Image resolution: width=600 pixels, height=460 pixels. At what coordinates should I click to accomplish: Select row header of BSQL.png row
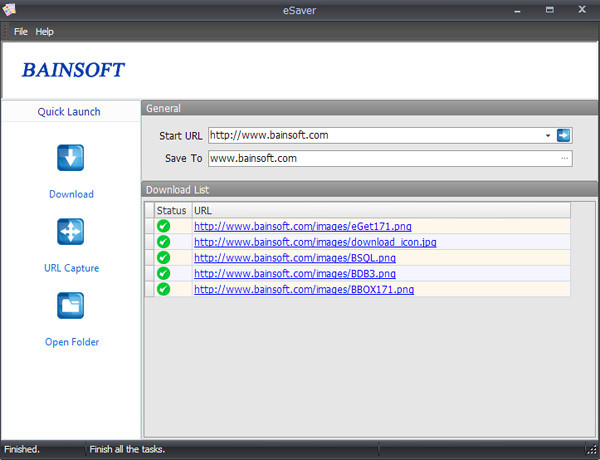coord(149,258)
